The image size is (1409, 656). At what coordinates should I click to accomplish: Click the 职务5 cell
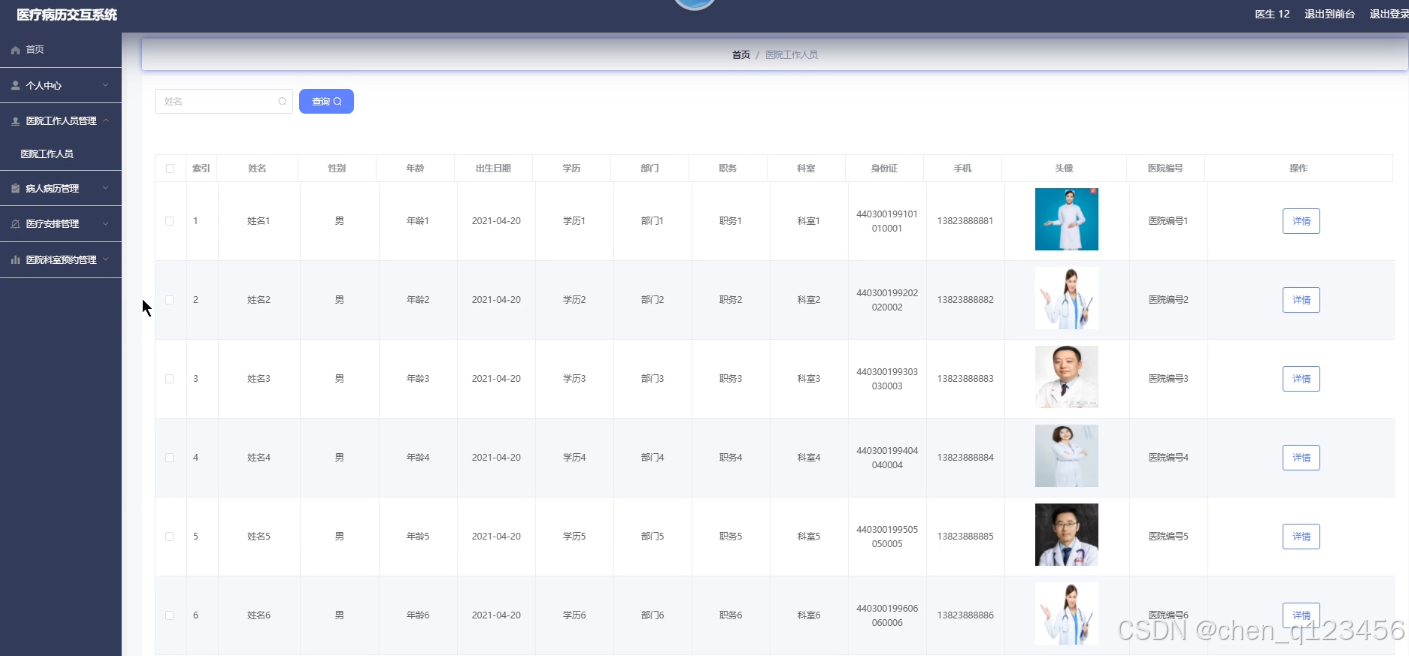tap(730, 537)
